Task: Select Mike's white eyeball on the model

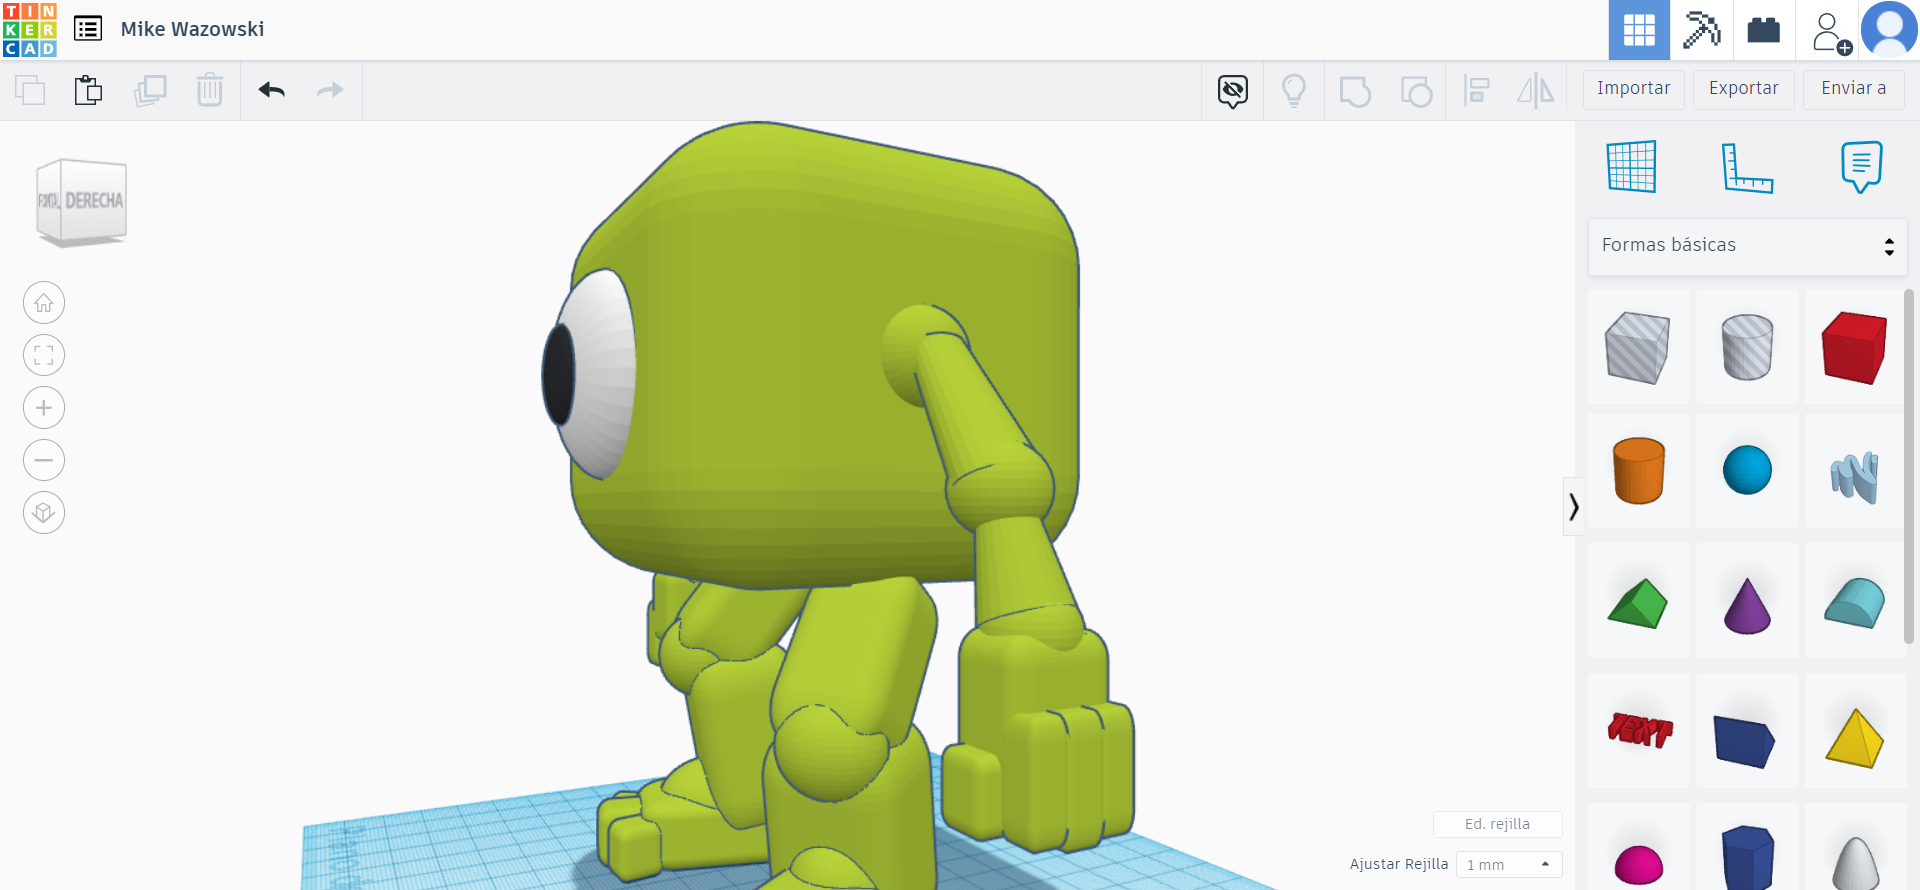Action: (x=604, y=374)
